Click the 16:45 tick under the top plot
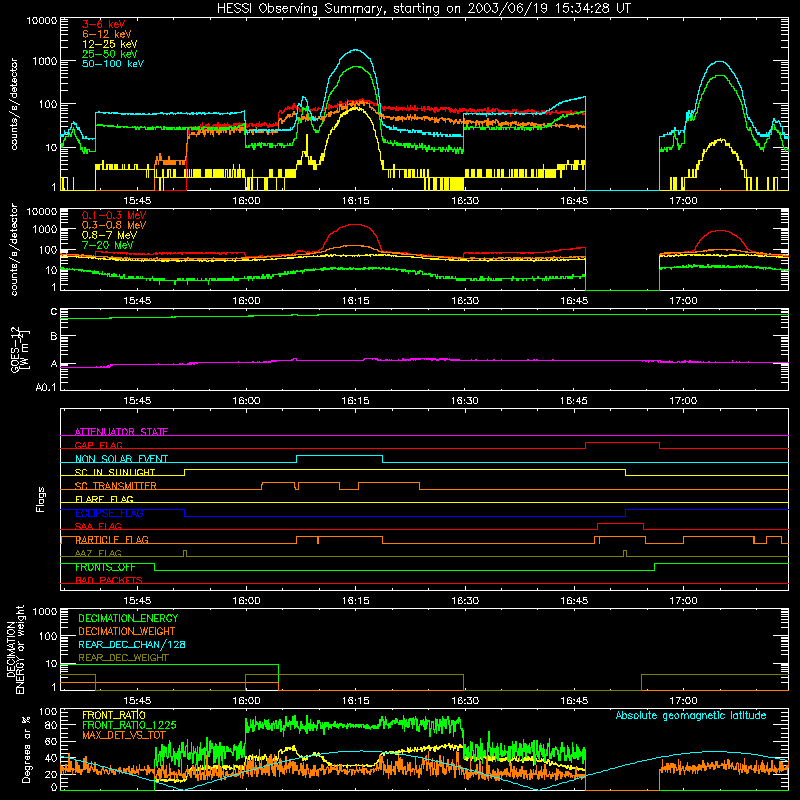This screenshot has width=800, height=800. [x=574, y=201]
